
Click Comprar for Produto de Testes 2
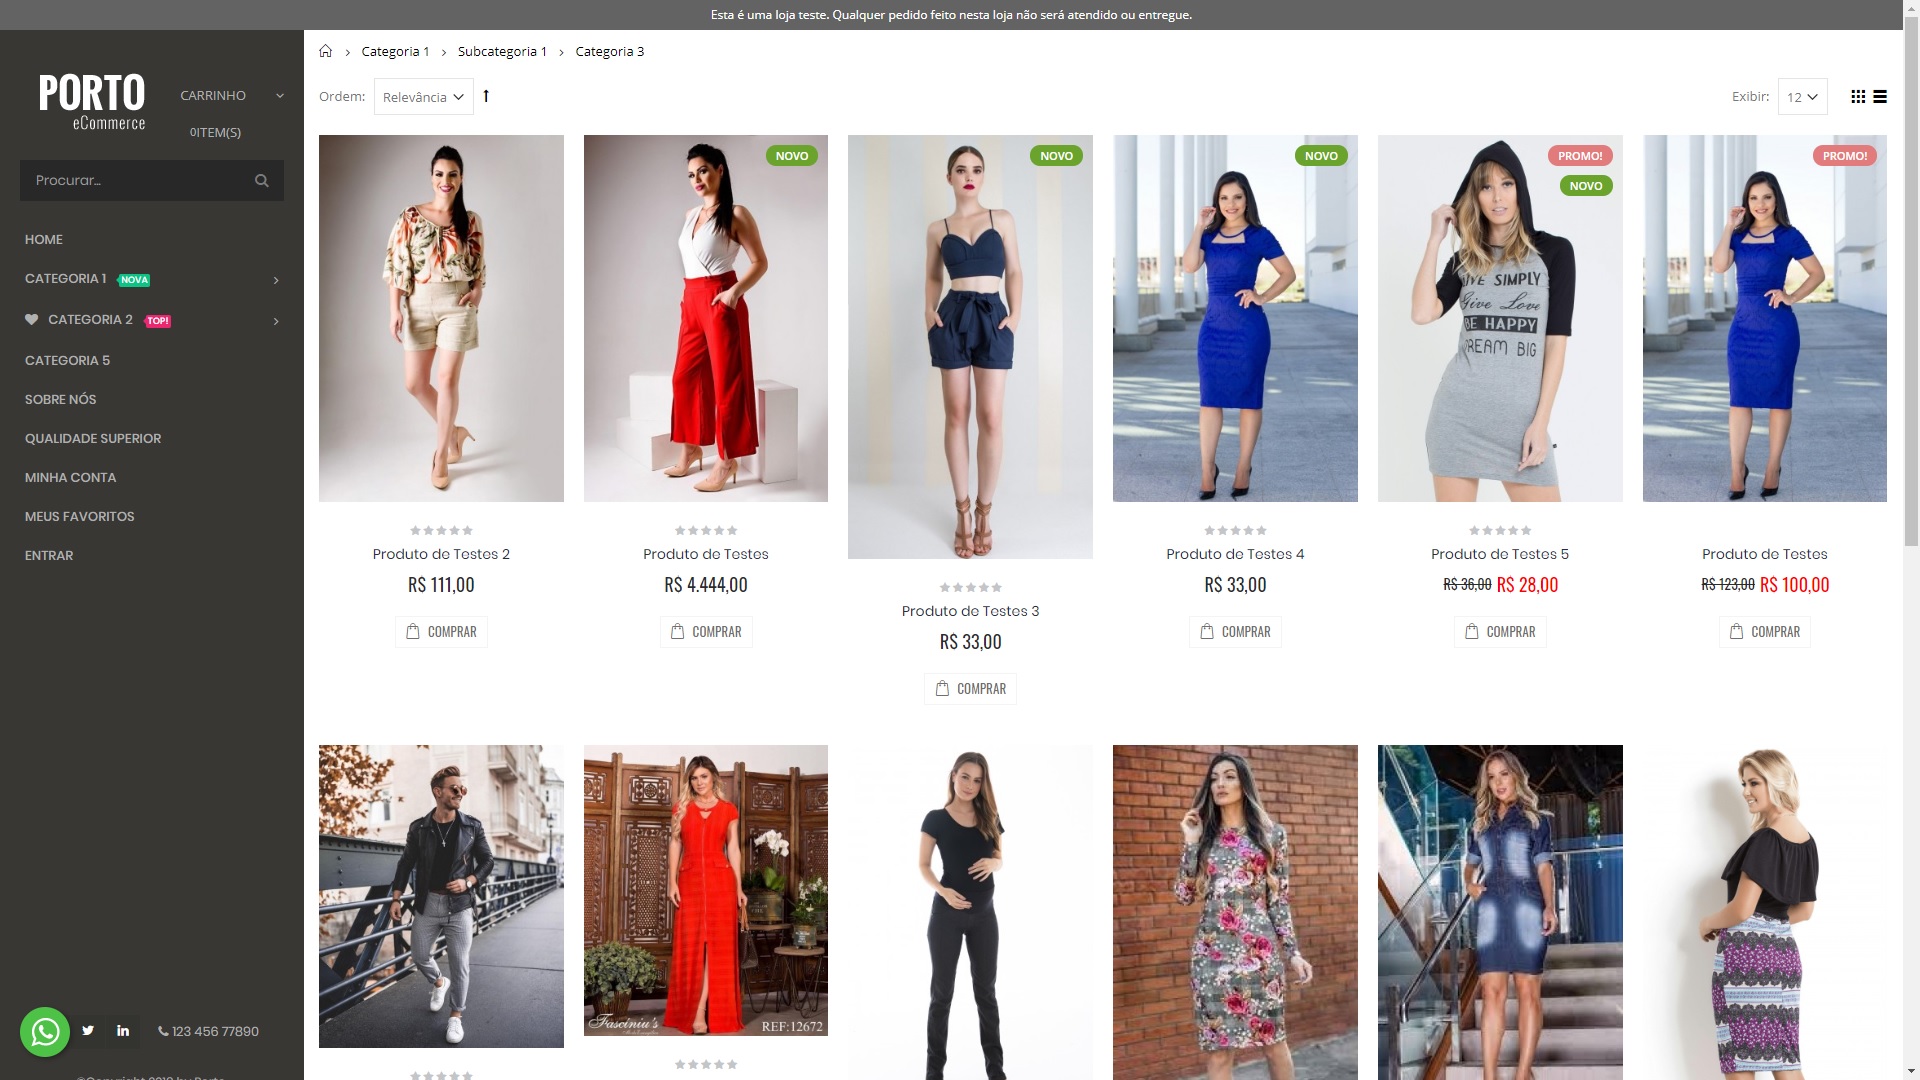pos(441,632)
